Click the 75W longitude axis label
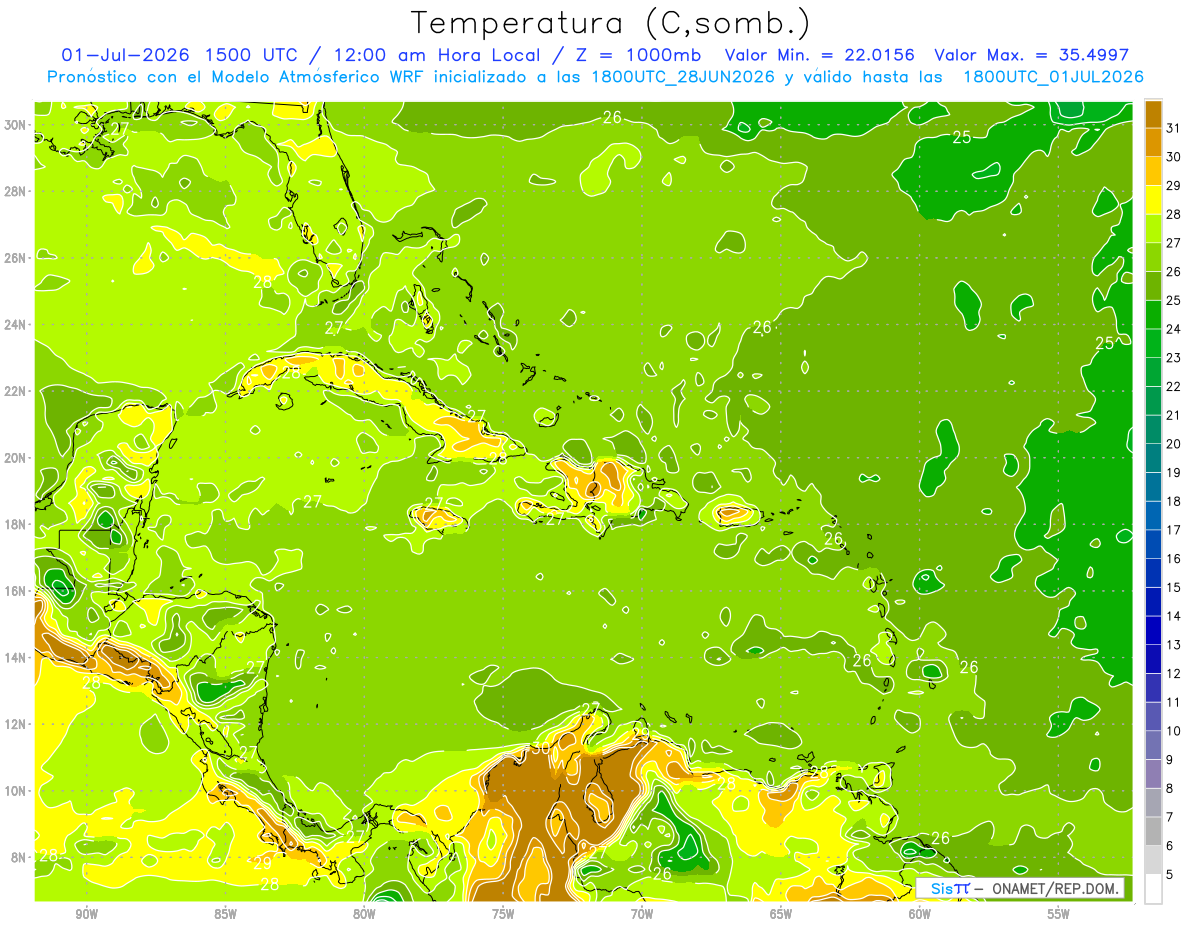 coord(503,914)
